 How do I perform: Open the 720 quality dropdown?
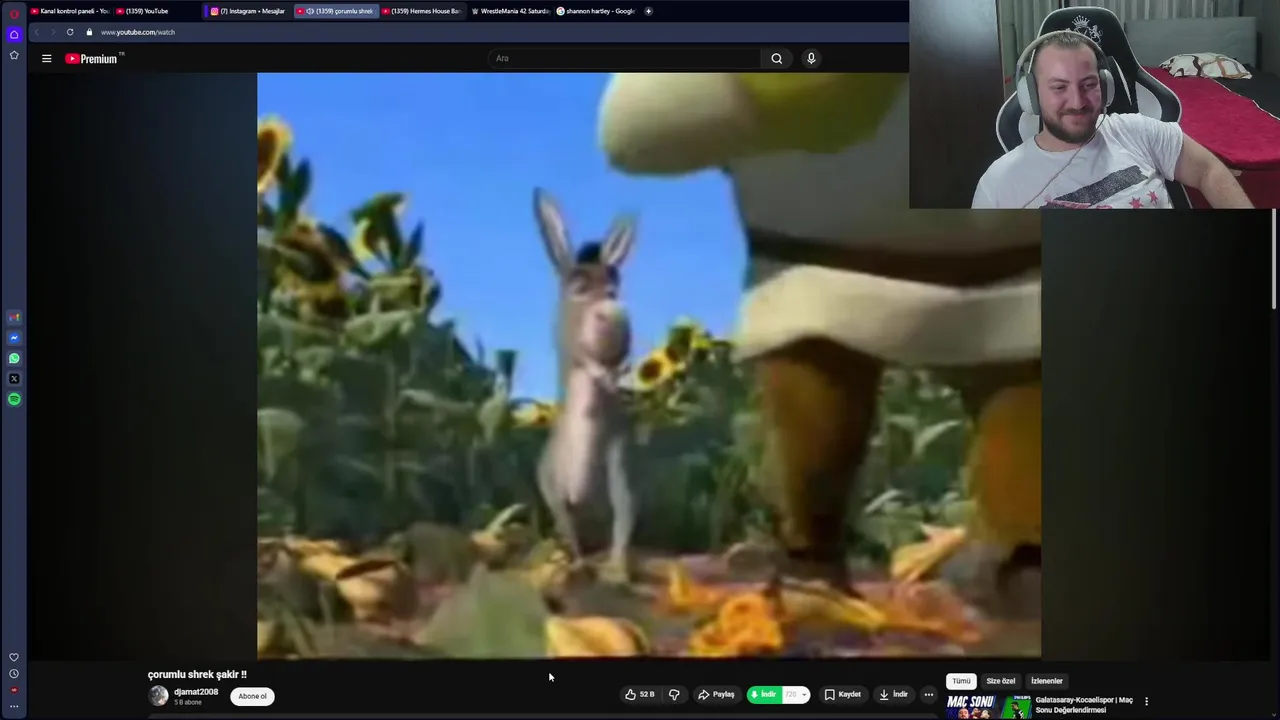[796, 694]
